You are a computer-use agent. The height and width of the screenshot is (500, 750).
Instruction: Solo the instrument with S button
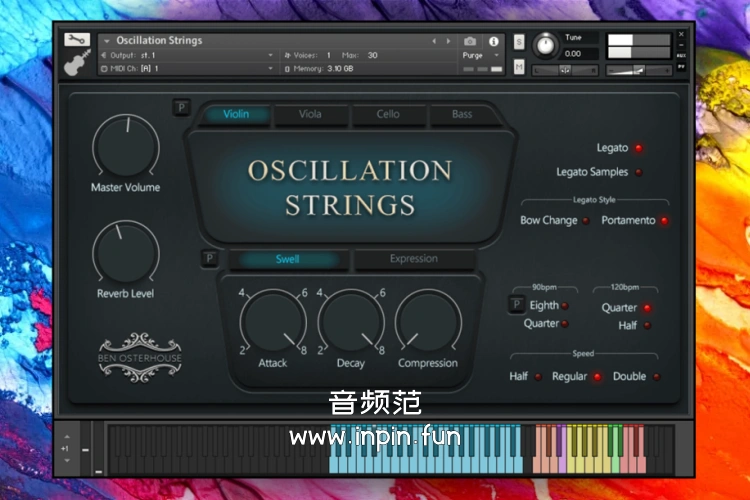point(519,42)
